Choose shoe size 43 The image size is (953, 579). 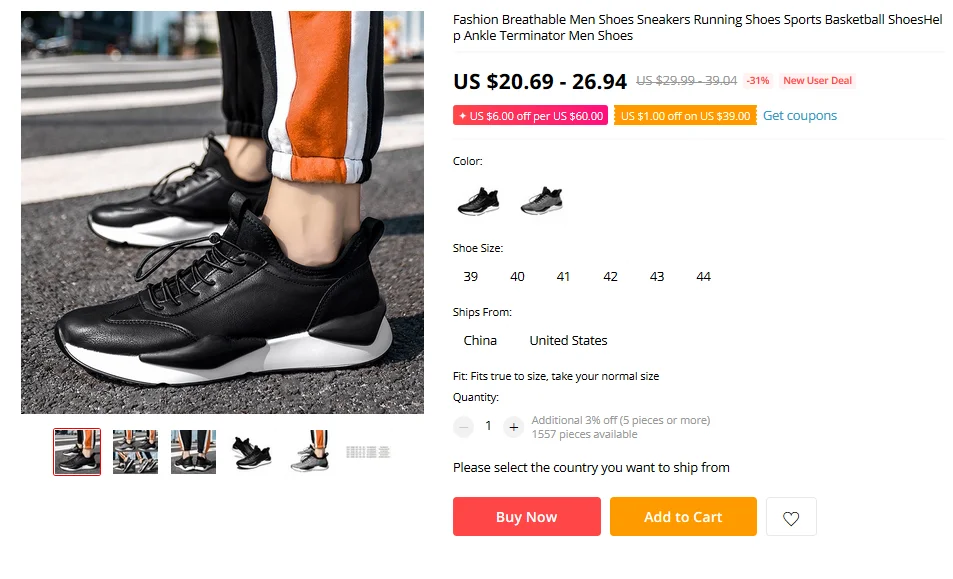657,276
